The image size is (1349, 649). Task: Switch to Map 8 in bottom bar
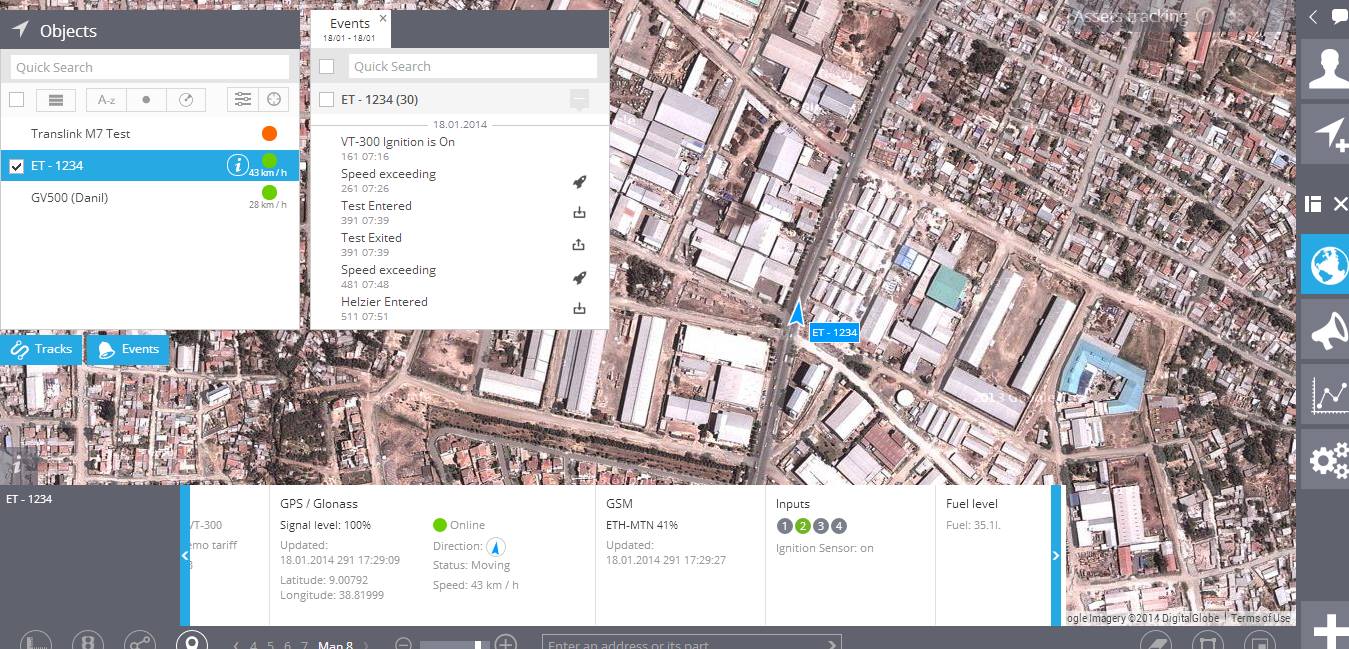[335, 645]
